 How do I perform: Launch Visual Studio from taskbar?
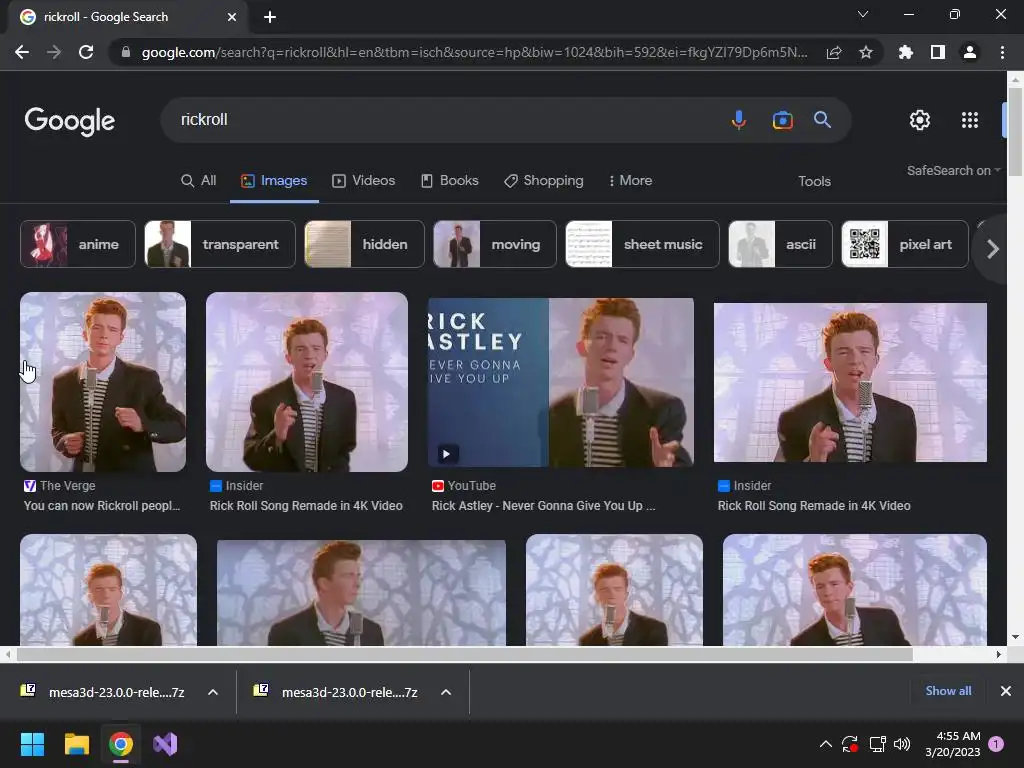click(x=165, y=744)
